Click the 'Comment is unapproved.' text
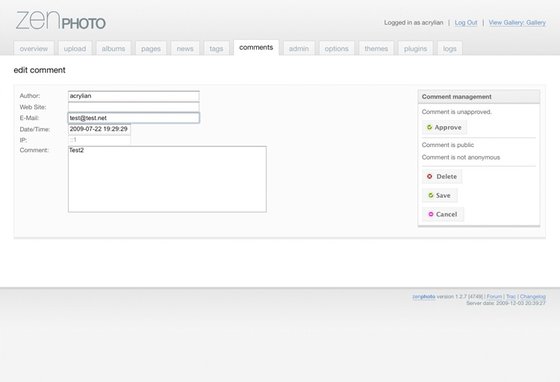The image size is (560, 382). [x=457, y=112]
